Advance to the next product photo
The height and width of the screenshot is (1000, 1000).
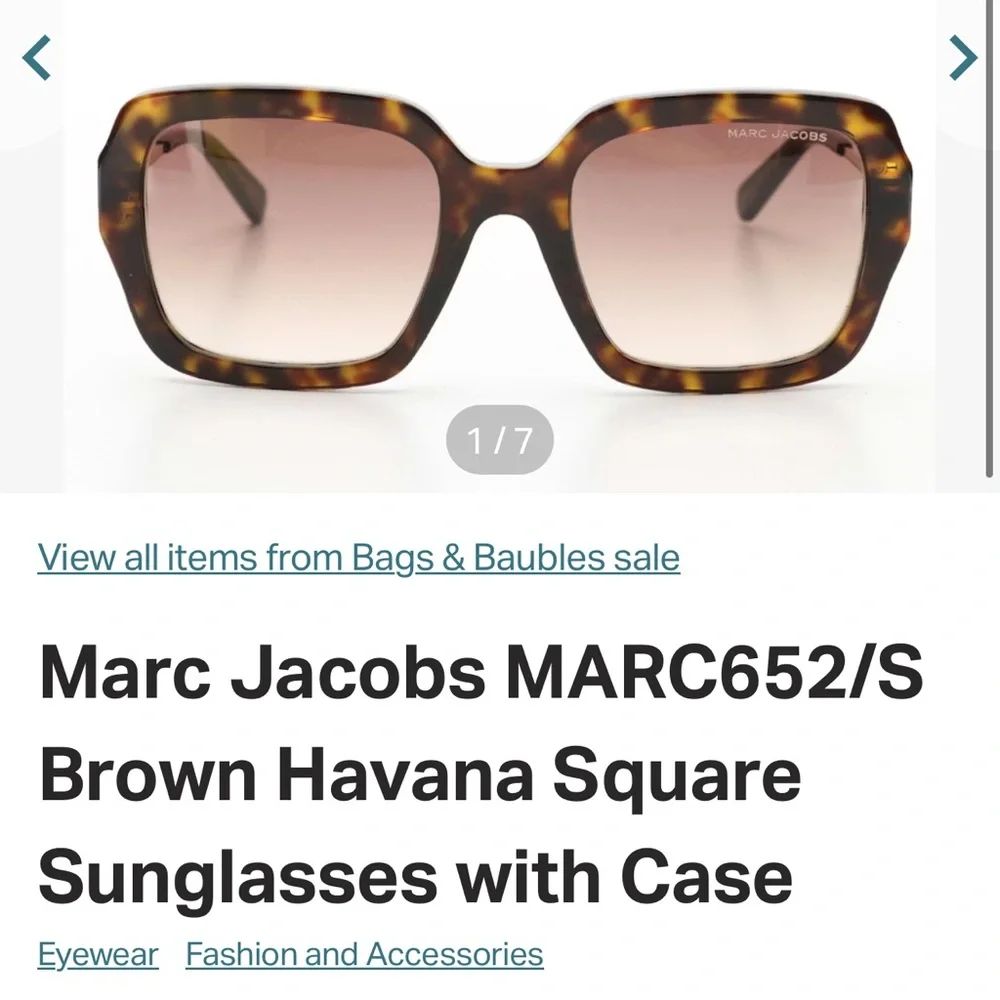(963, 58)
